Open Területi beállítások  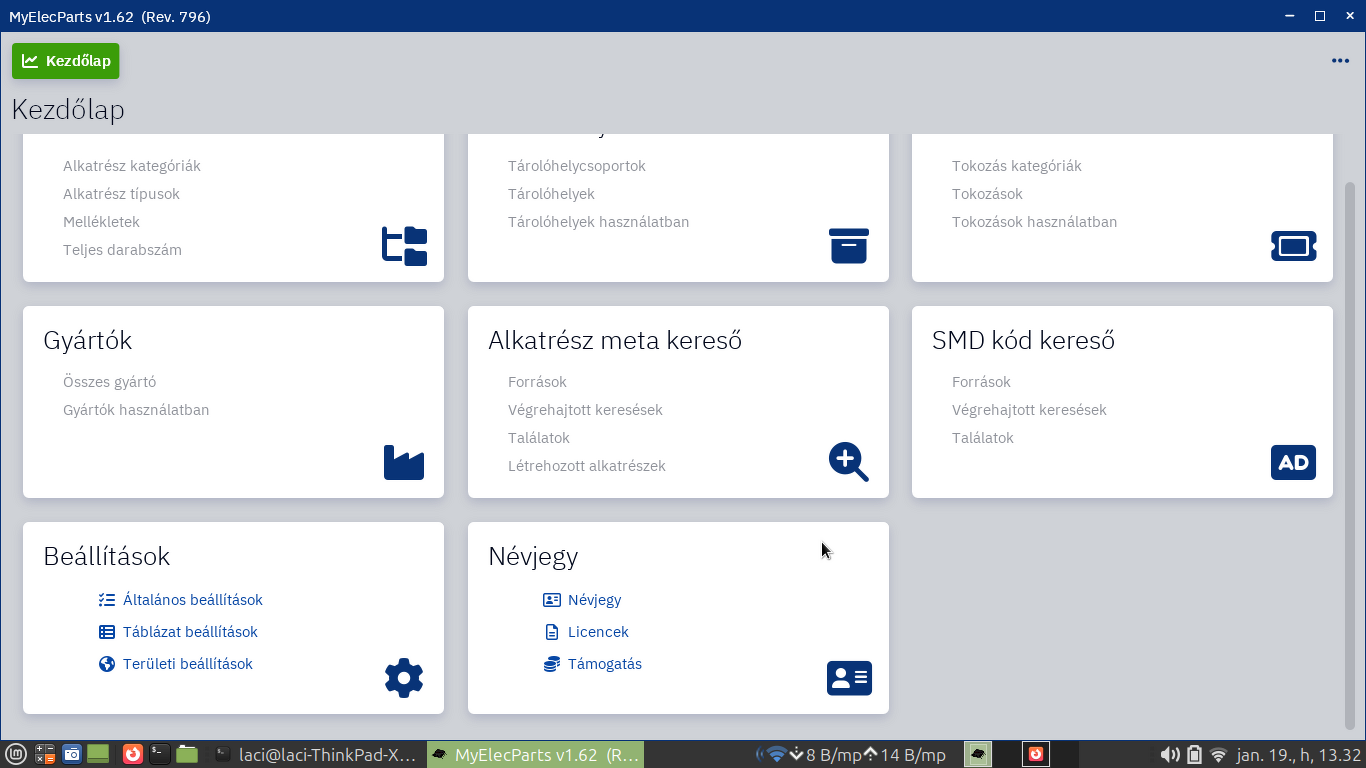click(x=188, y=664)
